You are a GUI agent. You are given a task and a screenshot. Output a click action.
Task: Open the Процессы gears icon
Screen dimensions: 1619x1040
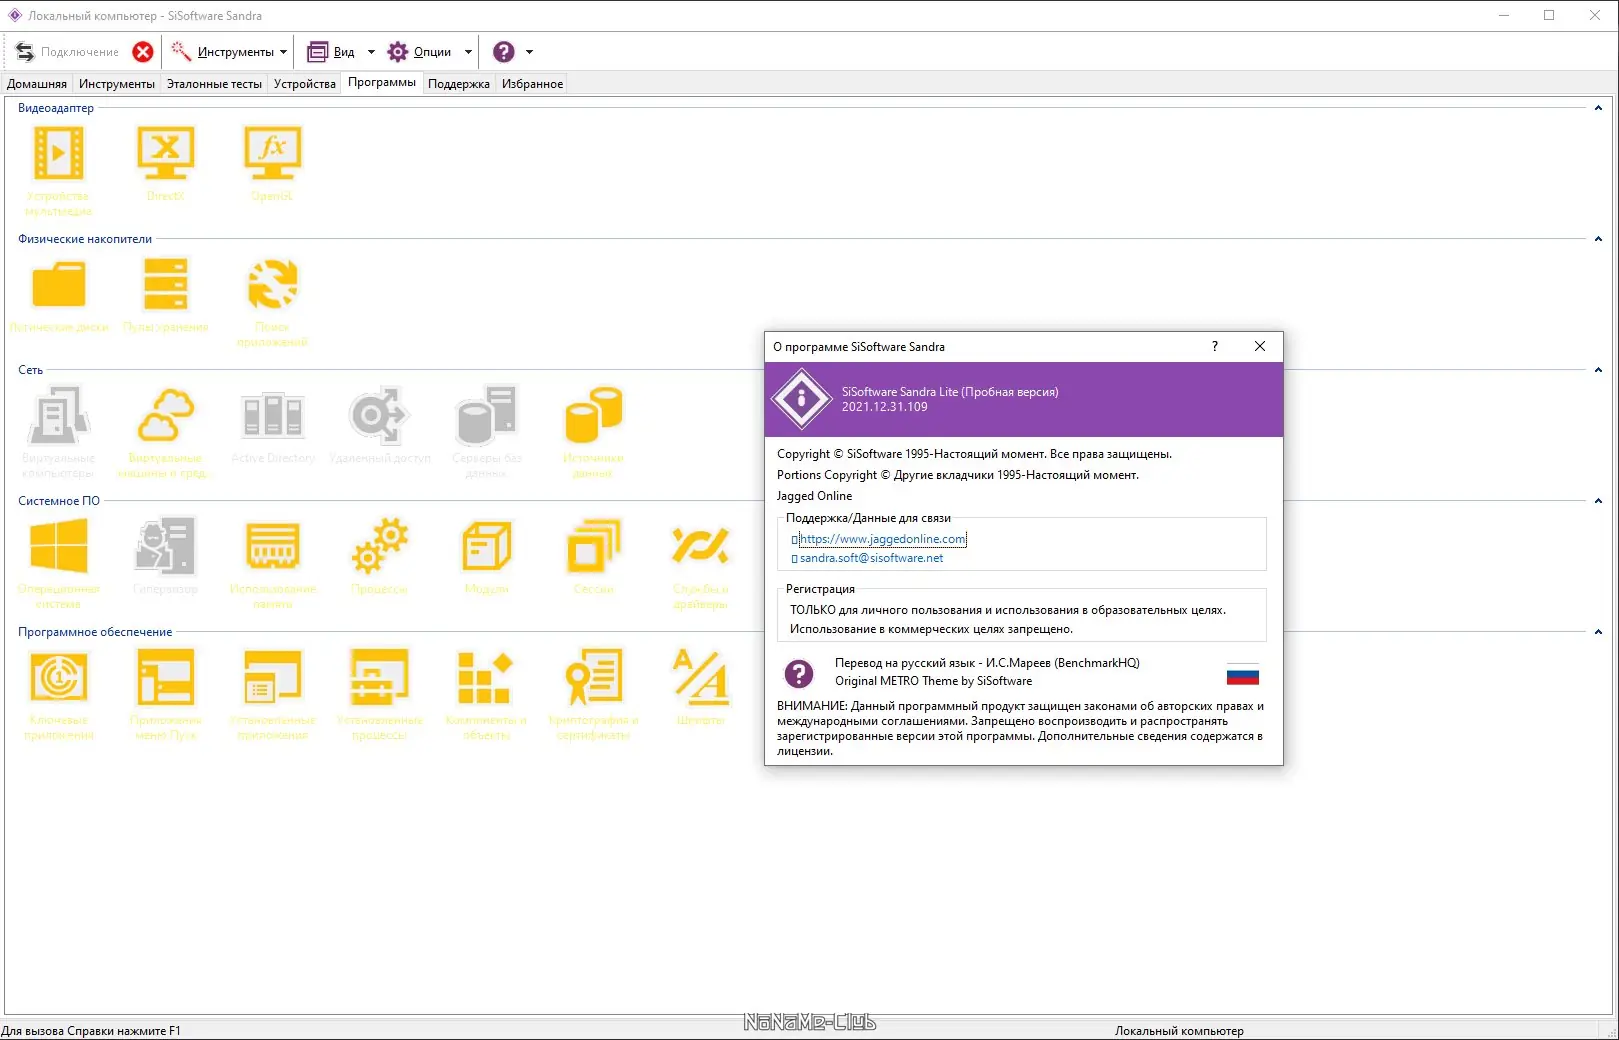point(379,546)
